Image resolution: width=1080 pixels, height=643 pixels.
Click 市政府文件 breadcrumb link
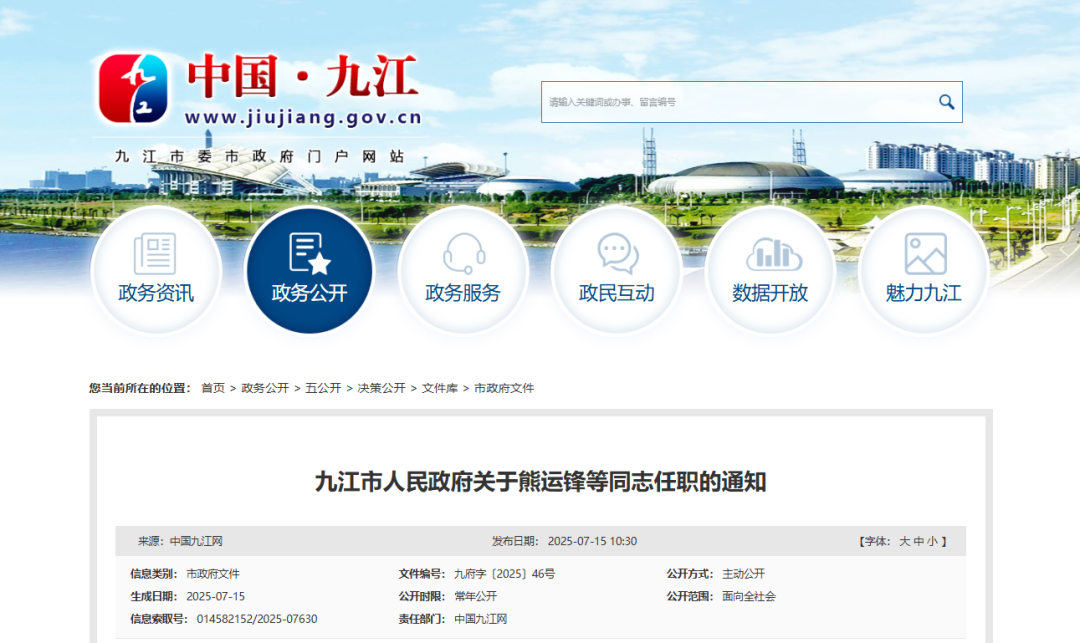504,388
